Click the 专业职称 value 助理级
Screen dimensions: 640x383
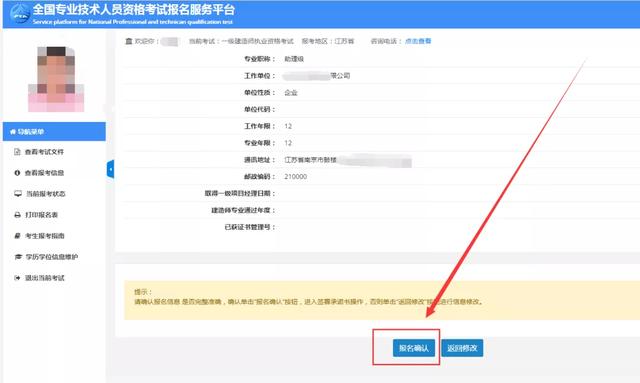294,59
